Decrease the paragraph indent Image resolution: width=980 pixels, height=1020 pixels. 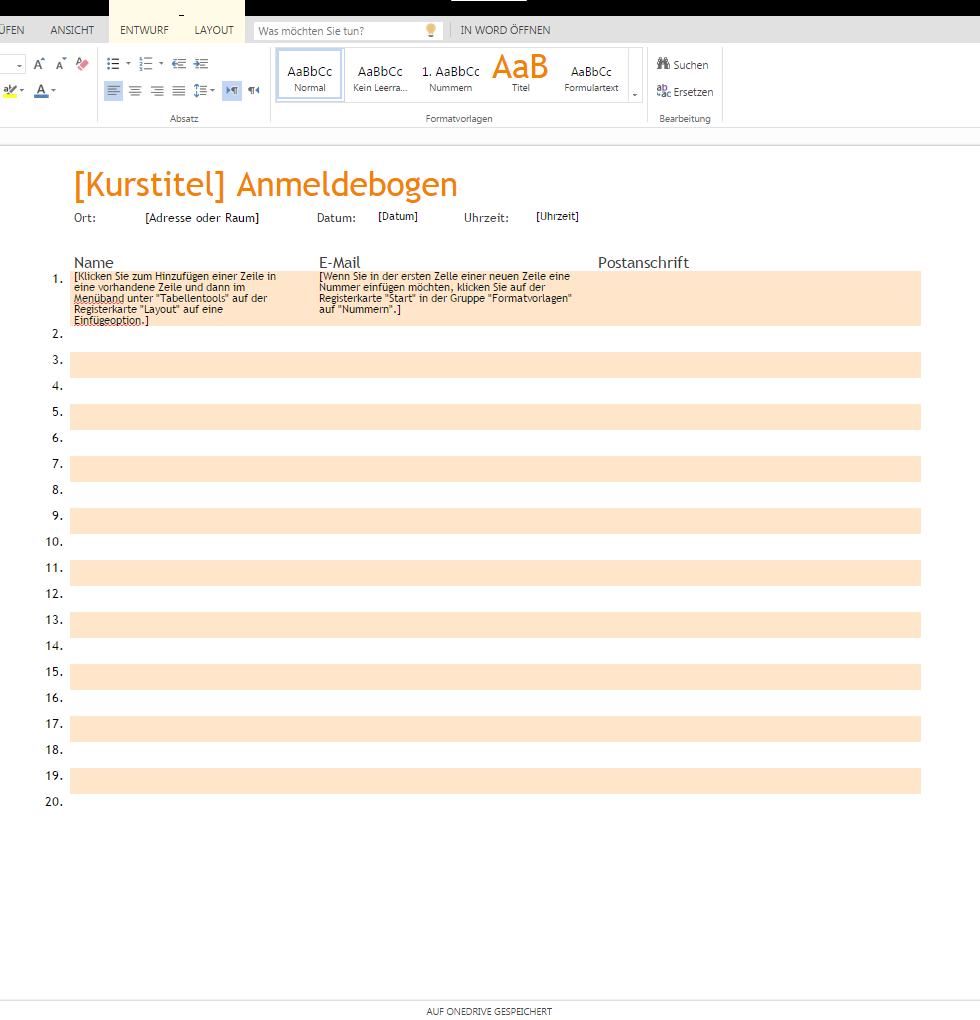[179, 64]
